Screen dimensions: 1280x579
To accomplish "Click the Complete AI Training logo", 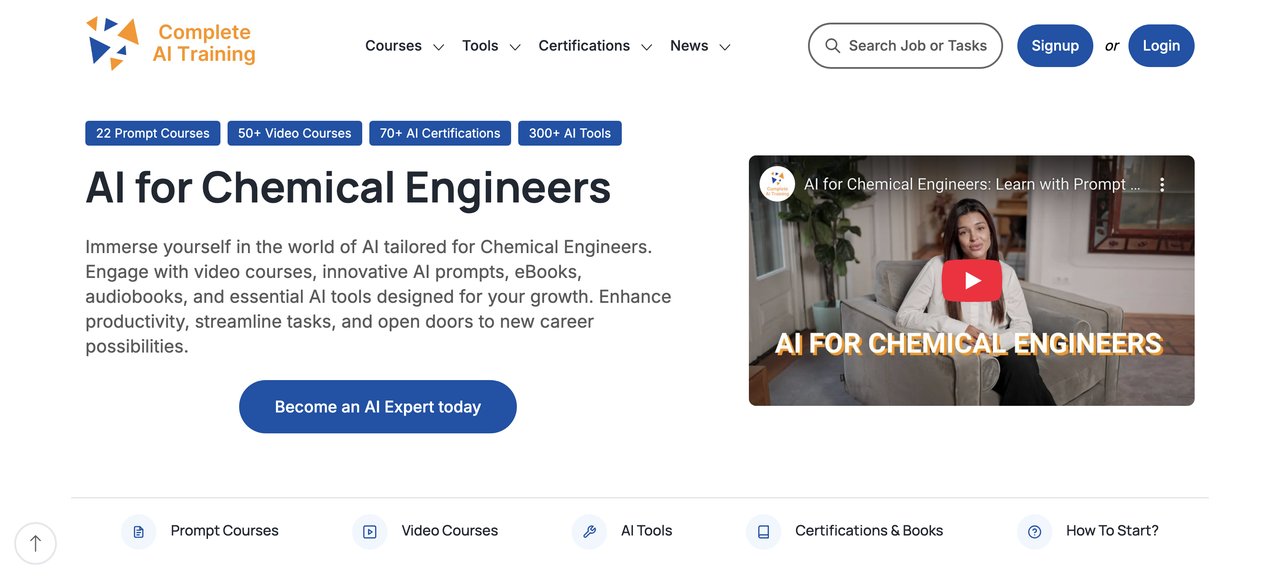I will (x=170, y=44).
